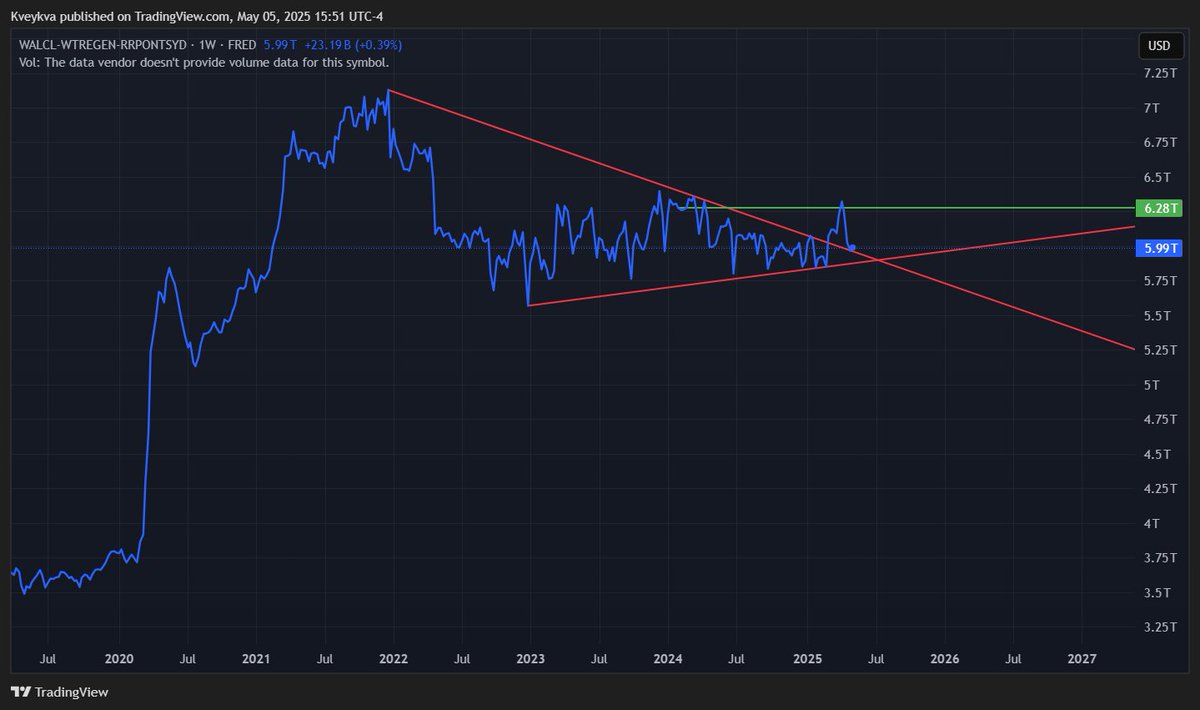
Task: Click the blue 5.99T price tag
Action: coord(1159,247)
